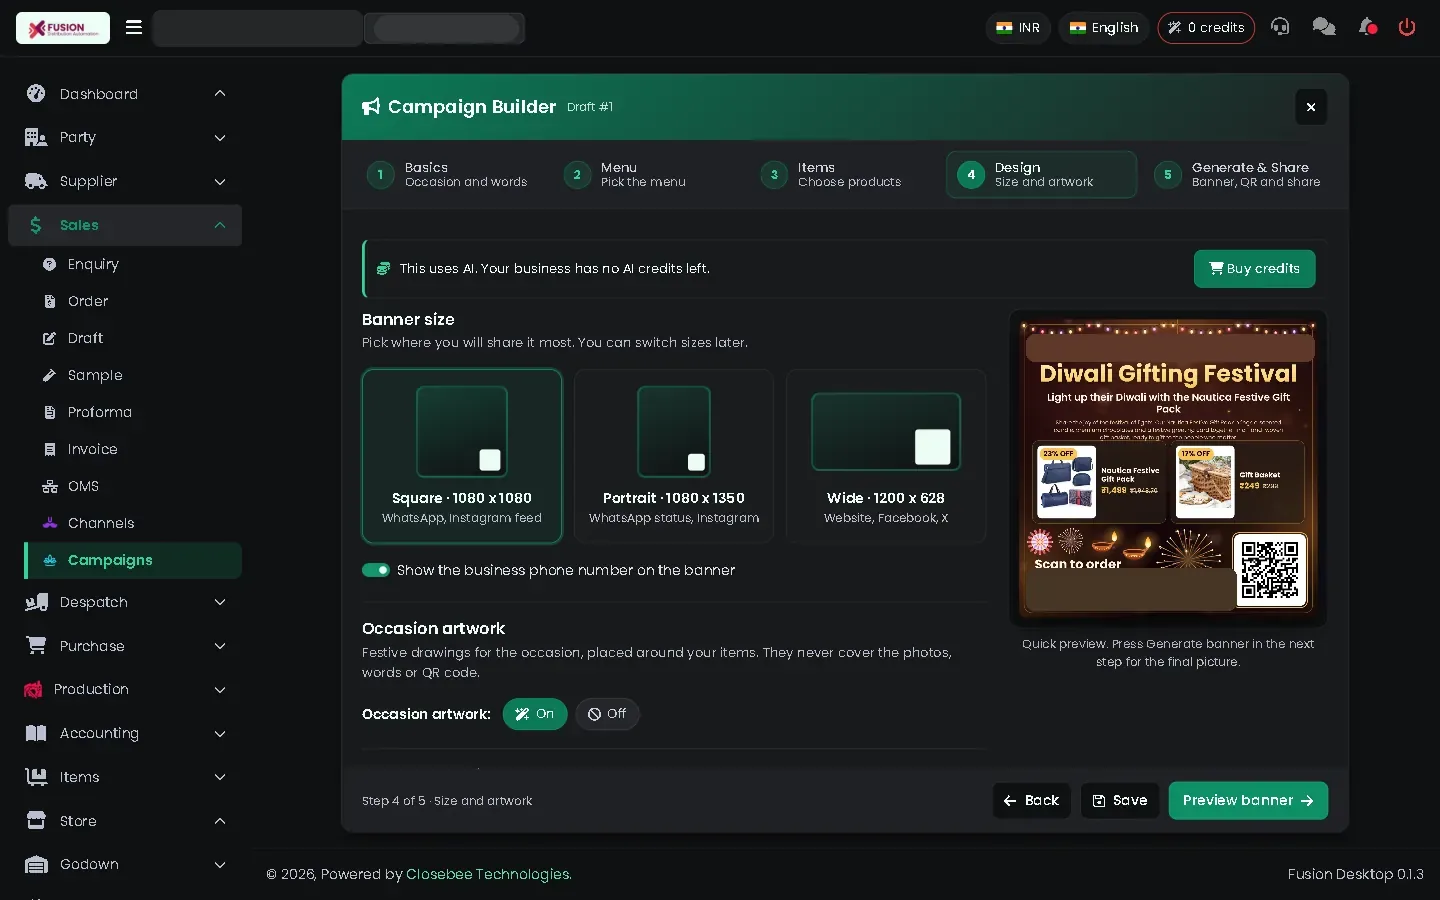Turn occasion artwork On

coord(535,714)
